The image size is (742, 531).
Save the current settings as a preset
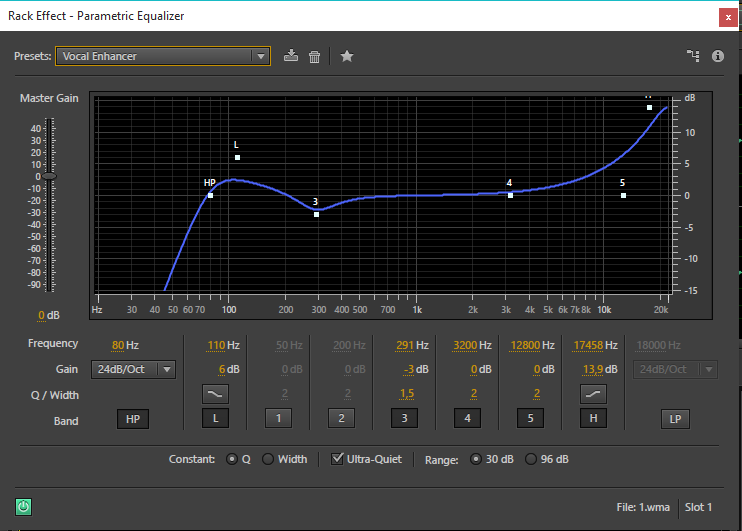pos(291,56)
